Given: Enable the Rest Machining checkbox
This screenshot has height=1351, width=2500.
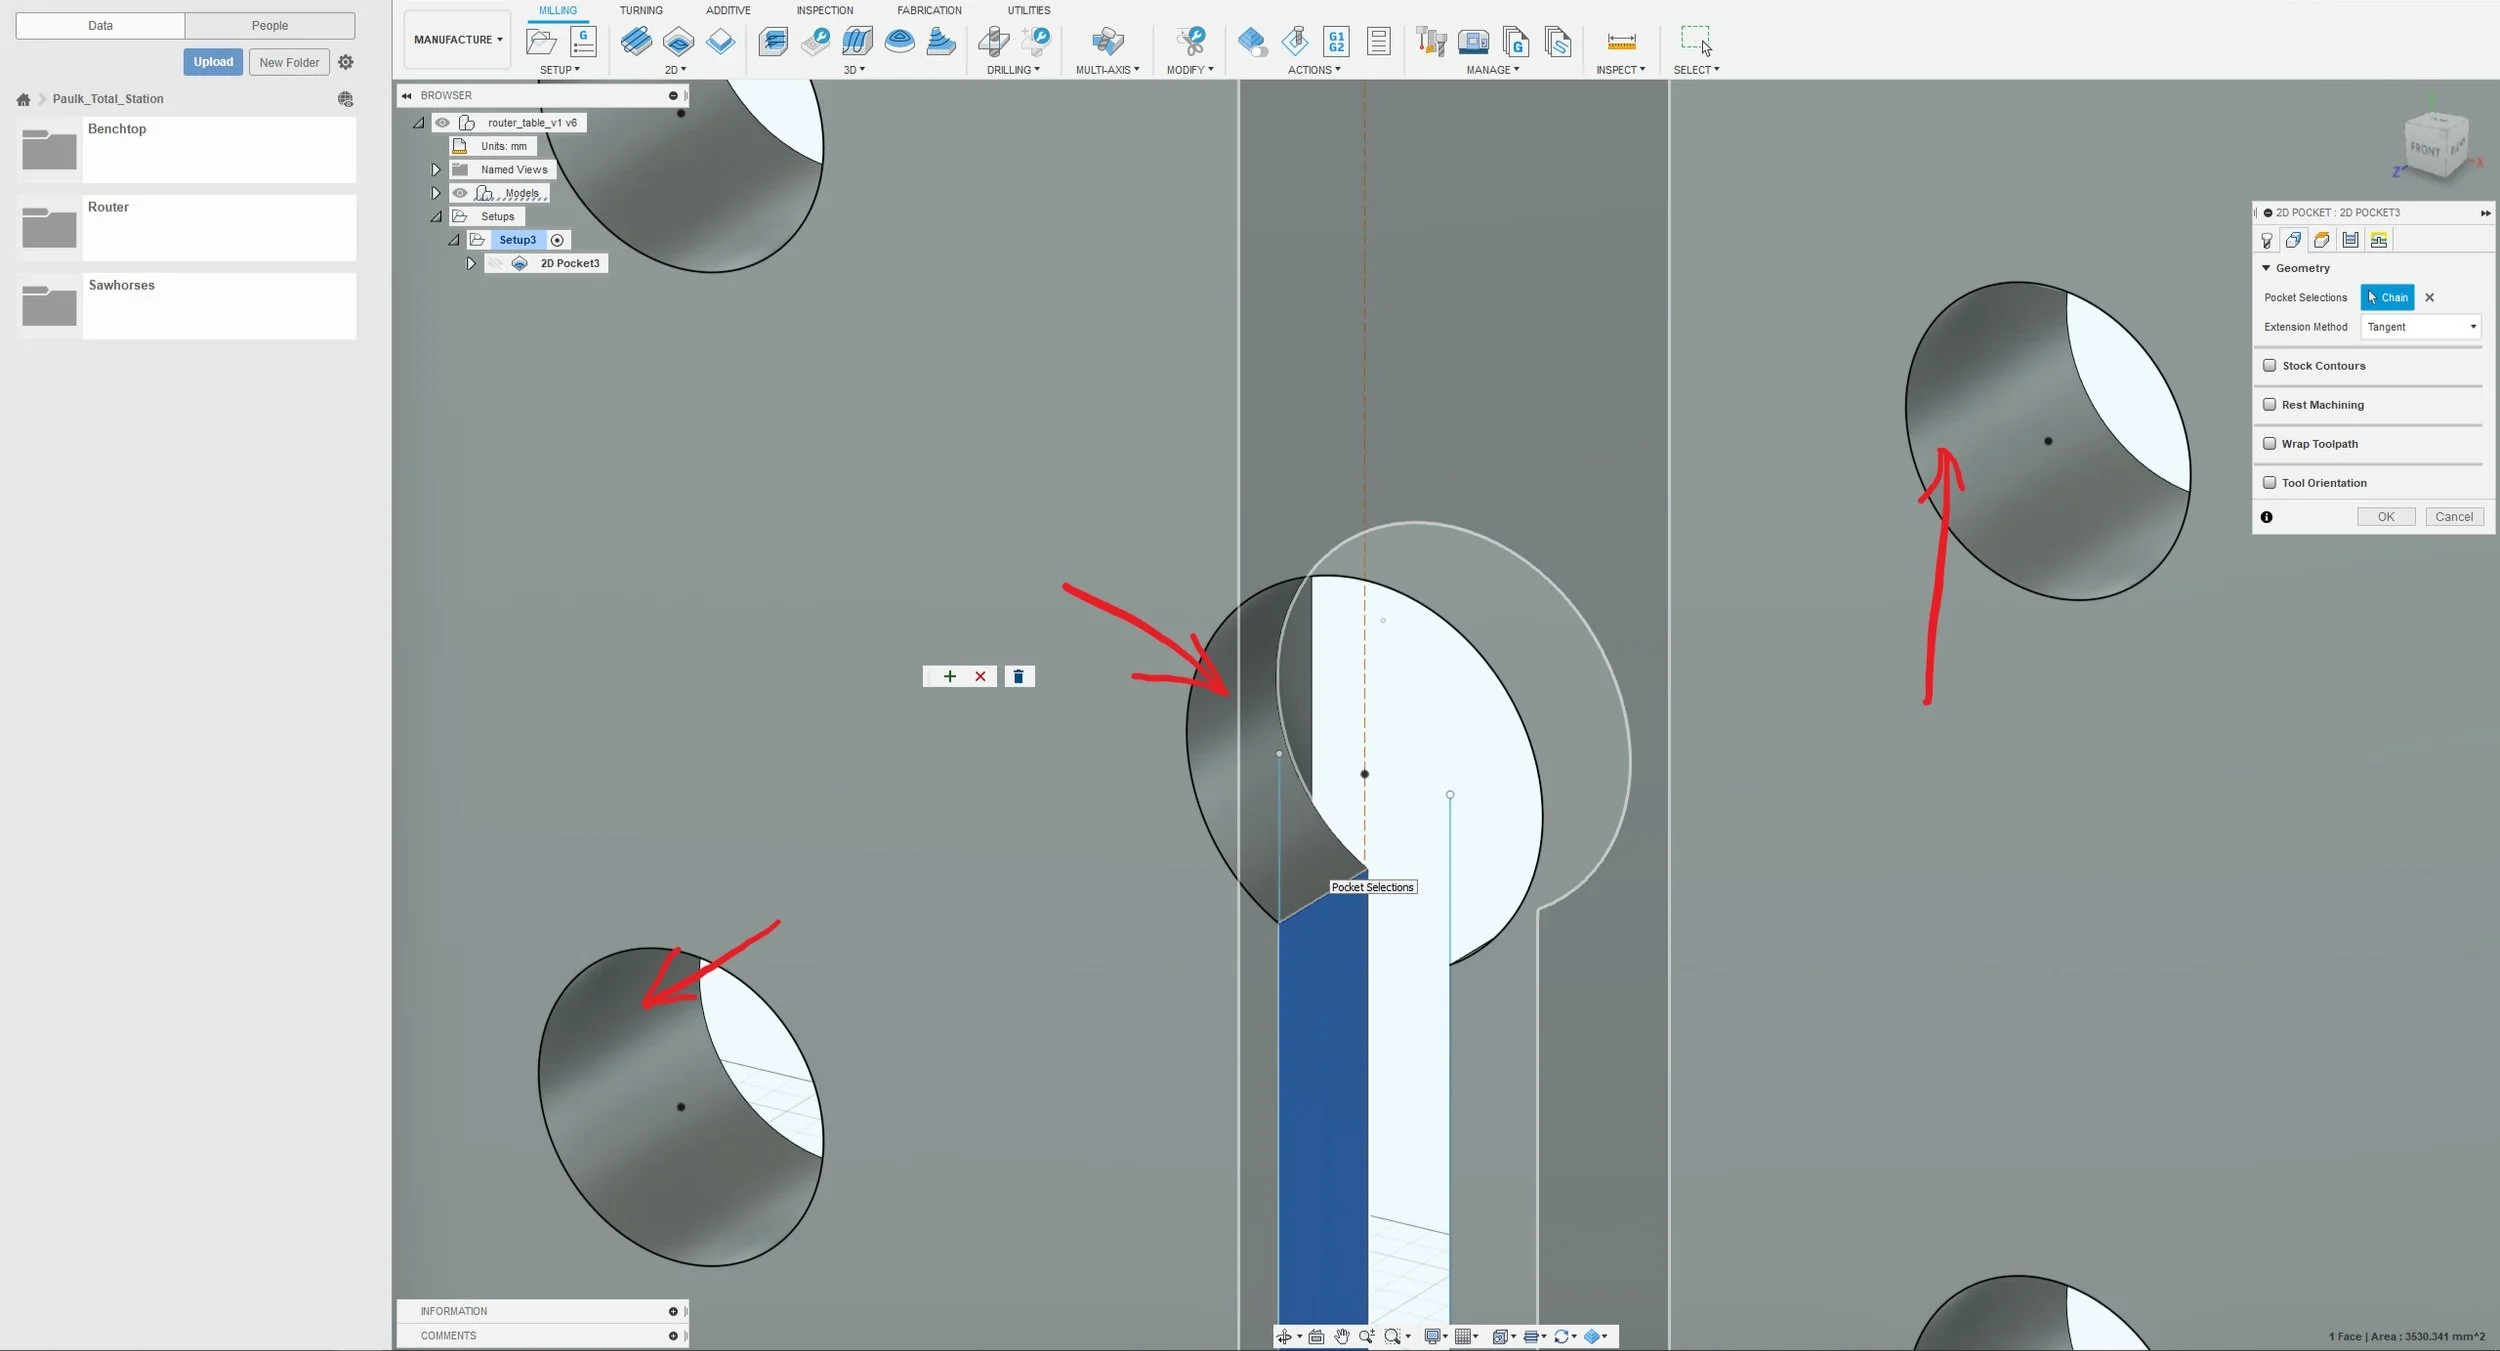Looking at the screenshot, I should (x=2270, y=405).
